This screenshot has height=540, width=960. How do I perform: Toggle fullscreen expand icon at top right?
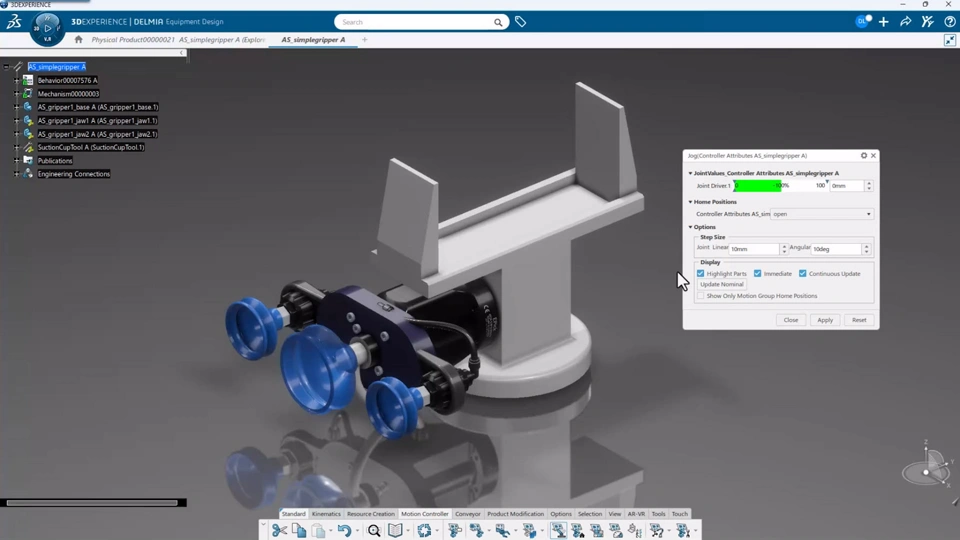tap(950, 40)
